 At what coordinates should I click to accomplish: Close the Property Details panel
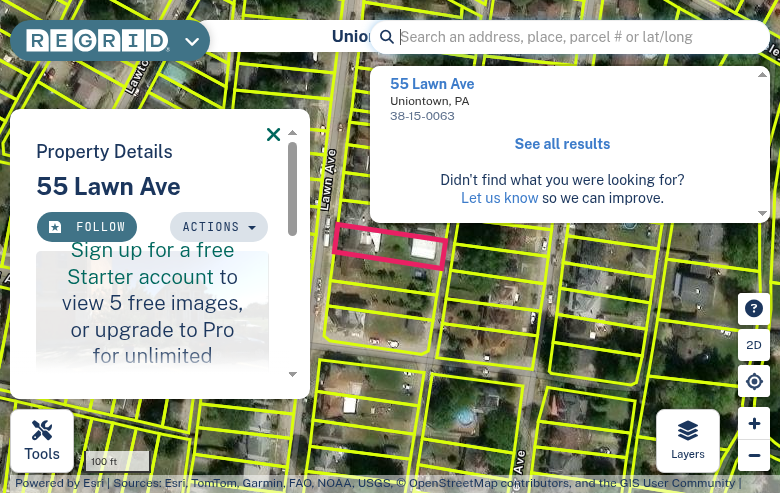point(273,134)
